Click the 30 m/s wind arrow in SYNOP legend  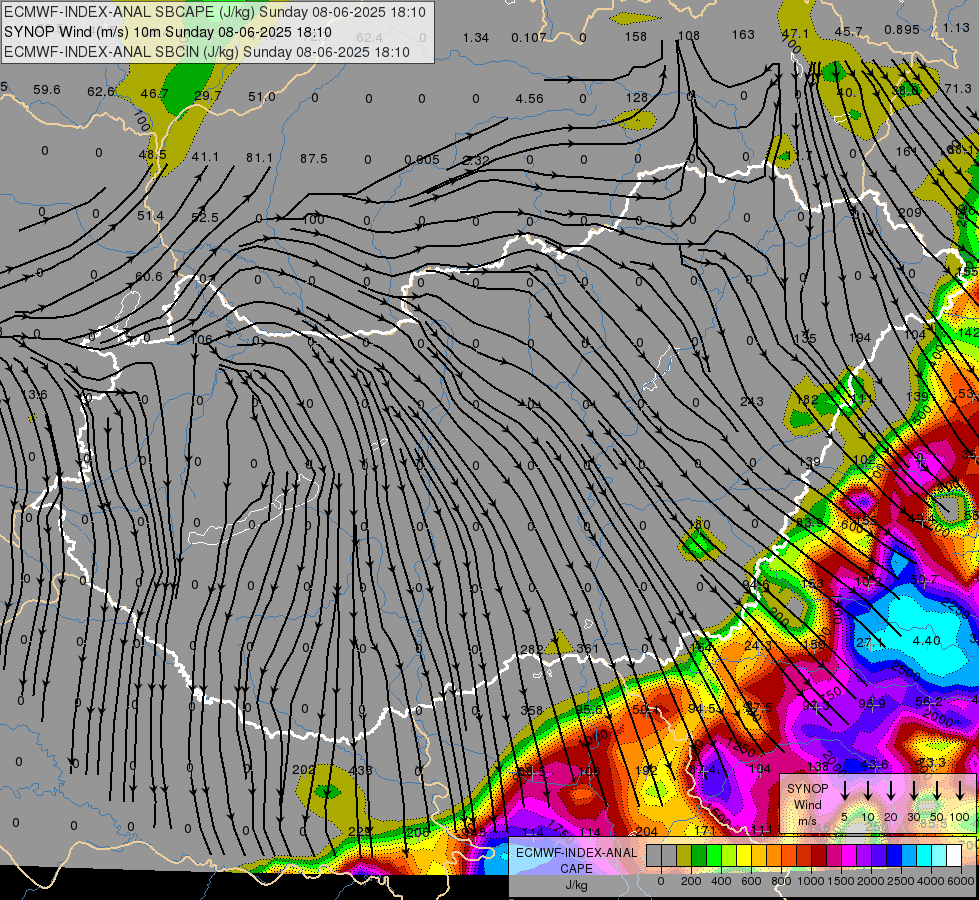914,791
